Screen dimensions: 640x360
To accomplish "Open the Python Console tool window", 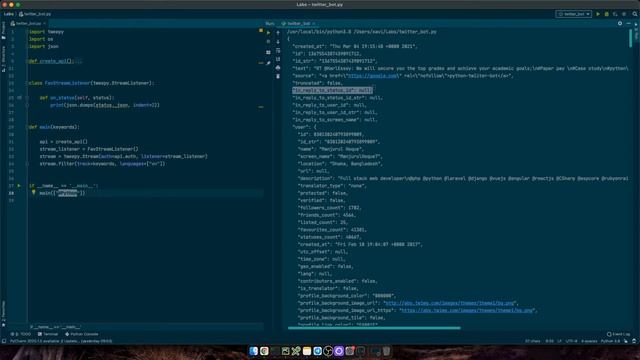I will (x=82, y=334).
